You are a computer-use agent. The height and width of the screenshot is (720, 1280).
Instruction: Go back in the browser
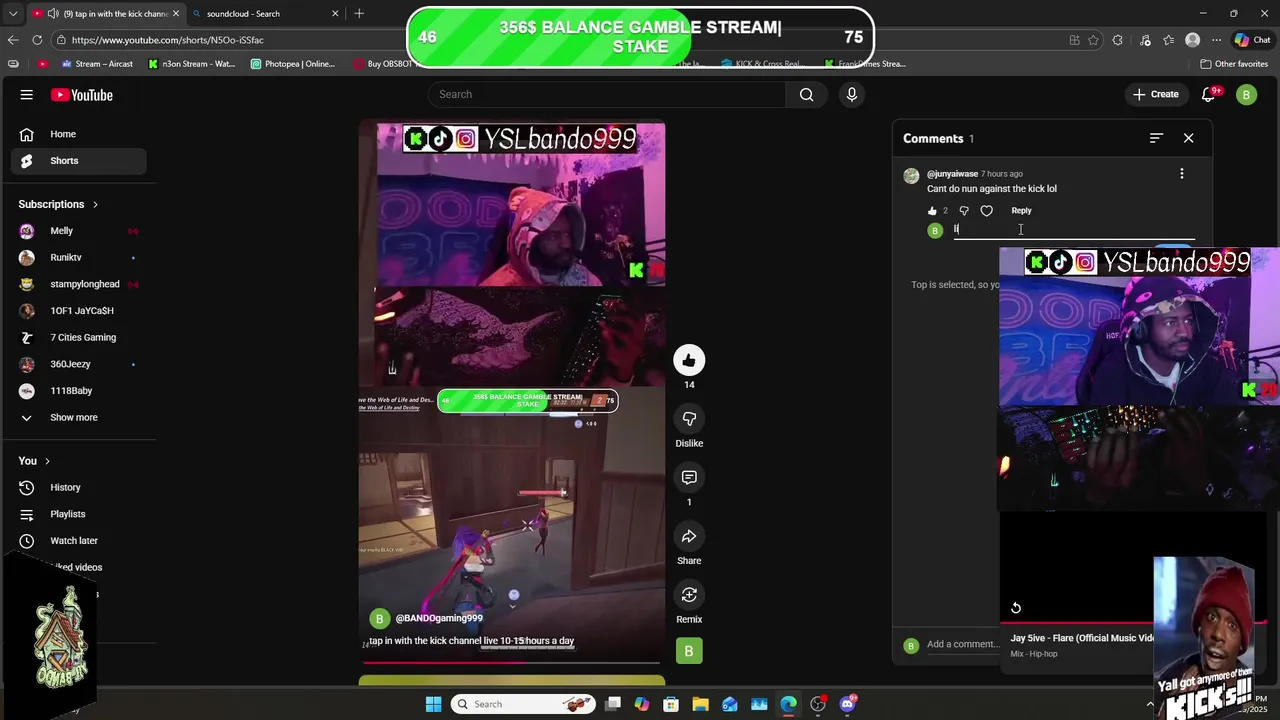click(13, 40)
